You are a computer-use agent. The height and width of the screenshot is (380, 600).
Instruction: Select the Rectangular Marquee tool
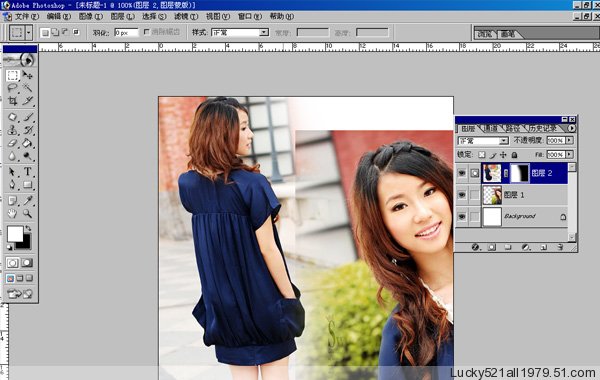(x=12, y=75)
